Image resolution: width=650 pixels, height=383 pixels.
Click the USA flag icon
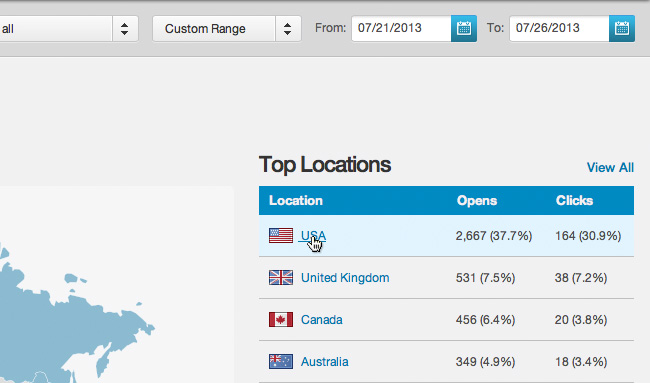(281, 235)
